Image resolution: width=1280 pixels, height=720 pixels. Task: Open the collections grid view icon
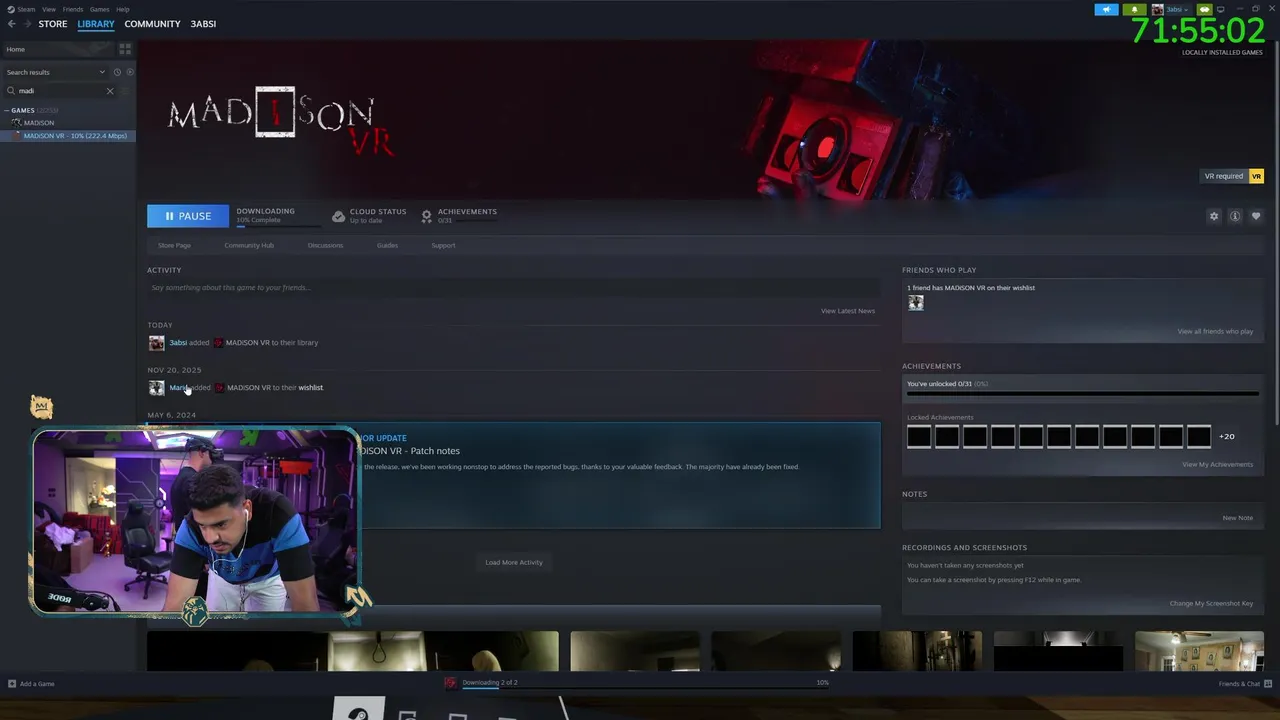click(x=125, y=49)
